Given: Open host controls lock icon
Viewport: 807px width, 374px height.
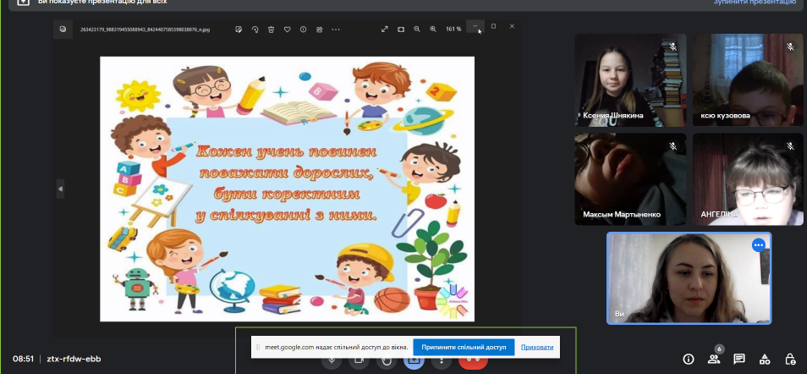Looking at the screenshot, I should click(x=790, y=359).
